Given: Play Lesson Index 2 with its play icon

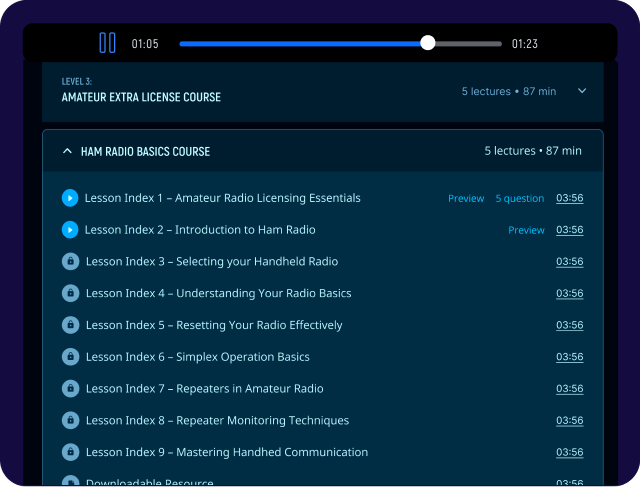Looking at the screenshot, I should [70, 230].
